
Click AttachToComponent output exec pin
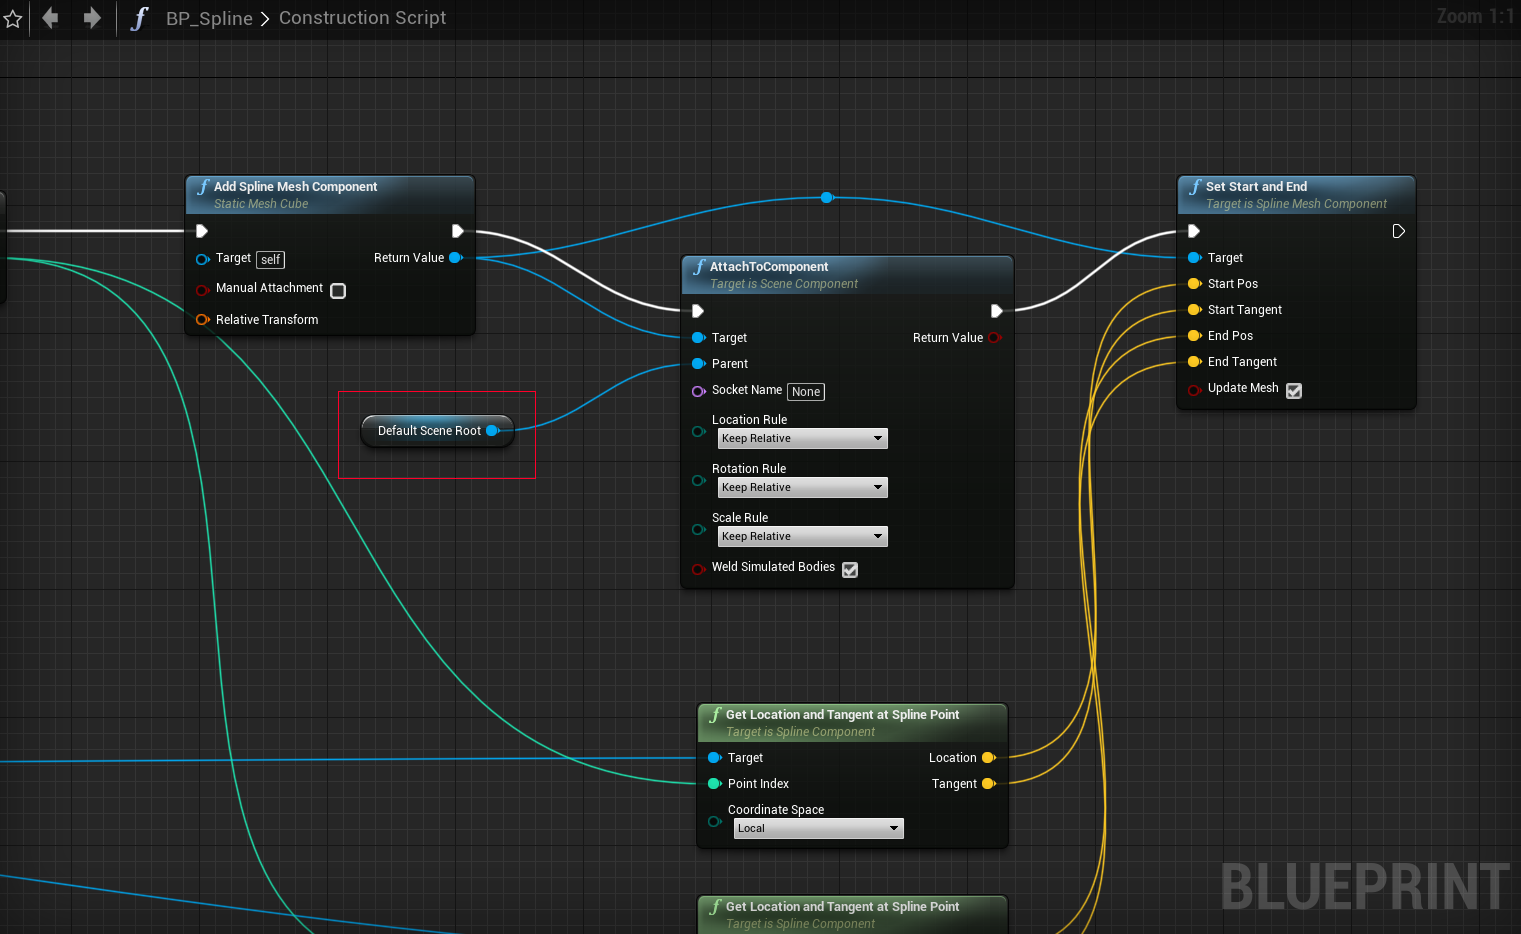(996, 311)
